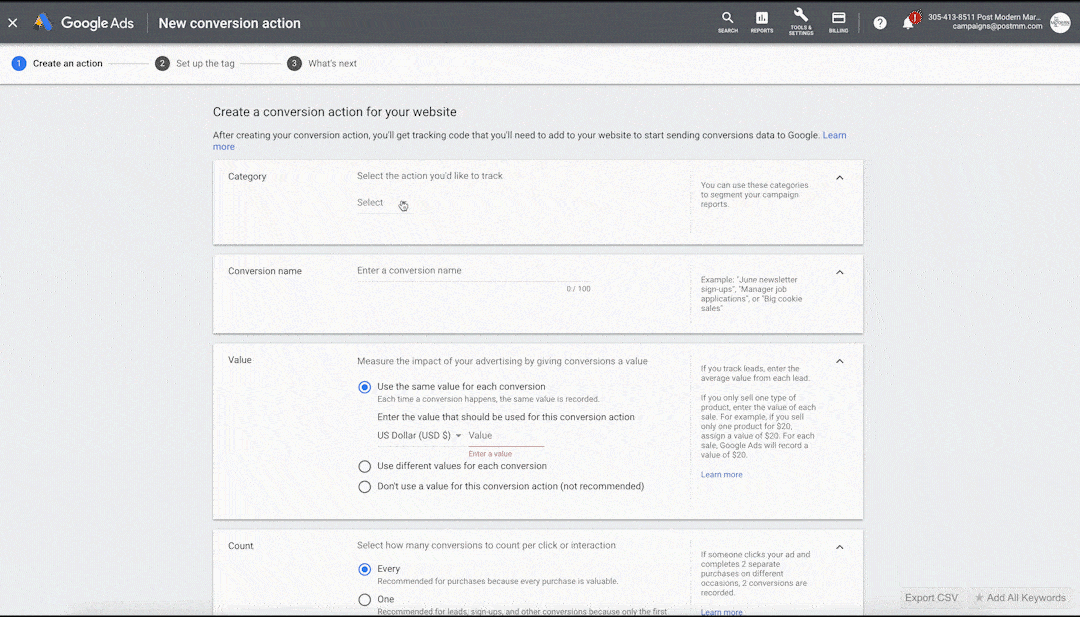Click the conversion name input field

pos(470,271)
